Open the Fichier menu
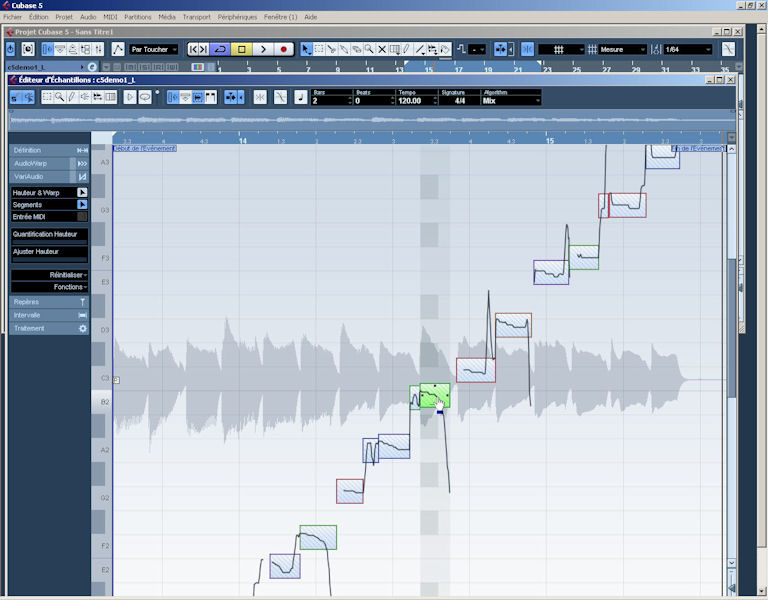Screen dimensions: 768x600 (13, 17)
